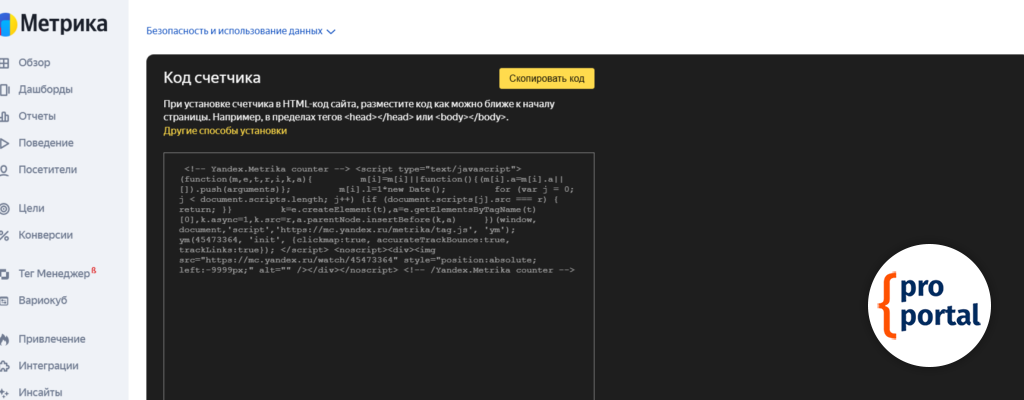Select the Отчеты bar chart icon

click(x=5, y=116)
